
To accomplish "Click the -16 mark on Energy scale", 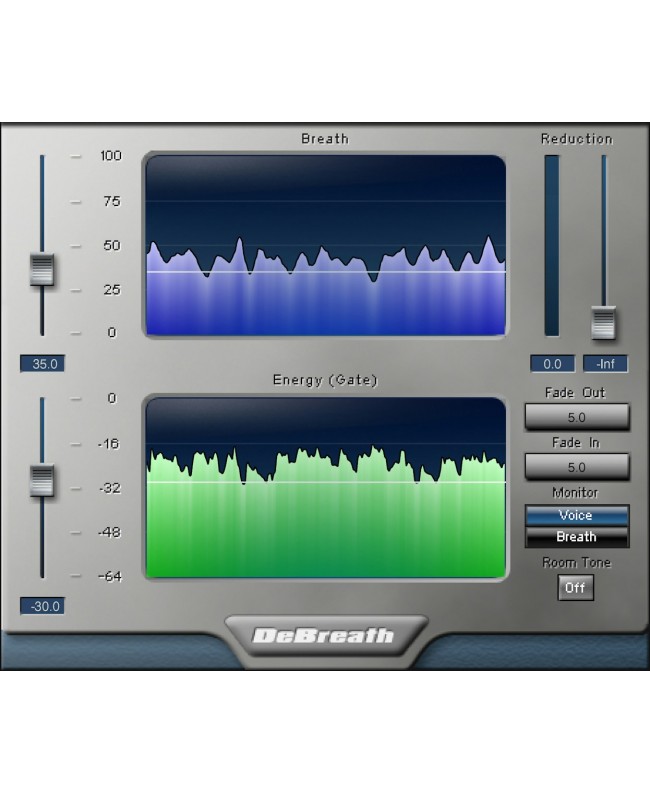I will [109, 444].
